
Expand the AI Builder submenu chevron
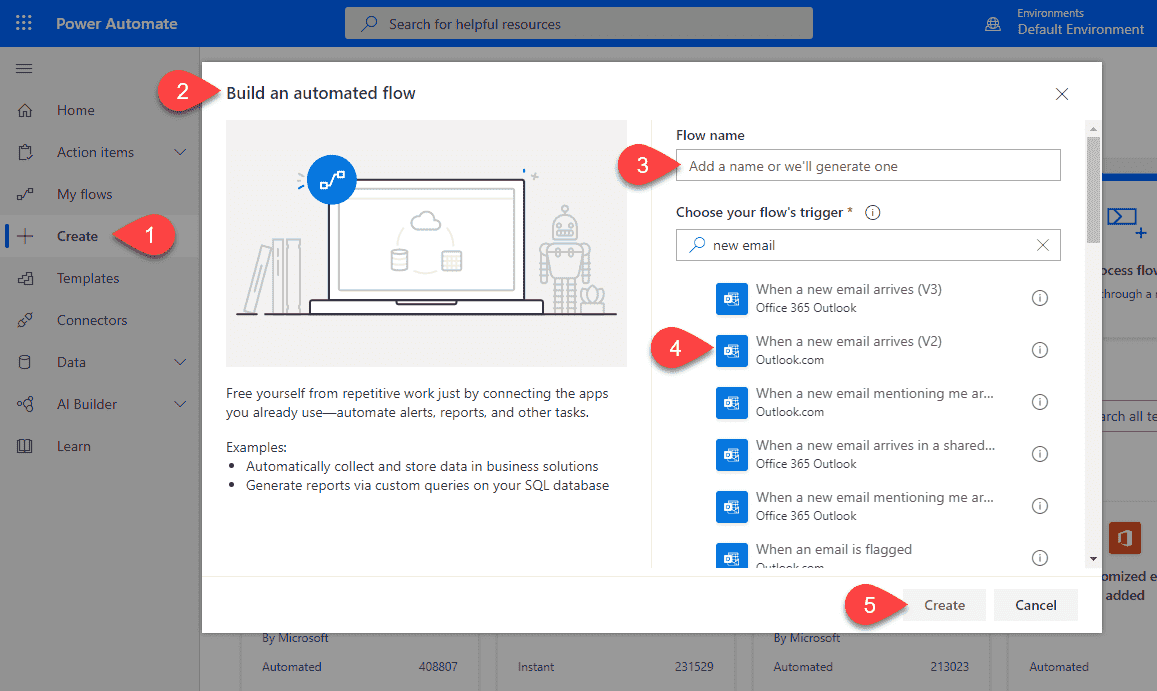(180, 405)
